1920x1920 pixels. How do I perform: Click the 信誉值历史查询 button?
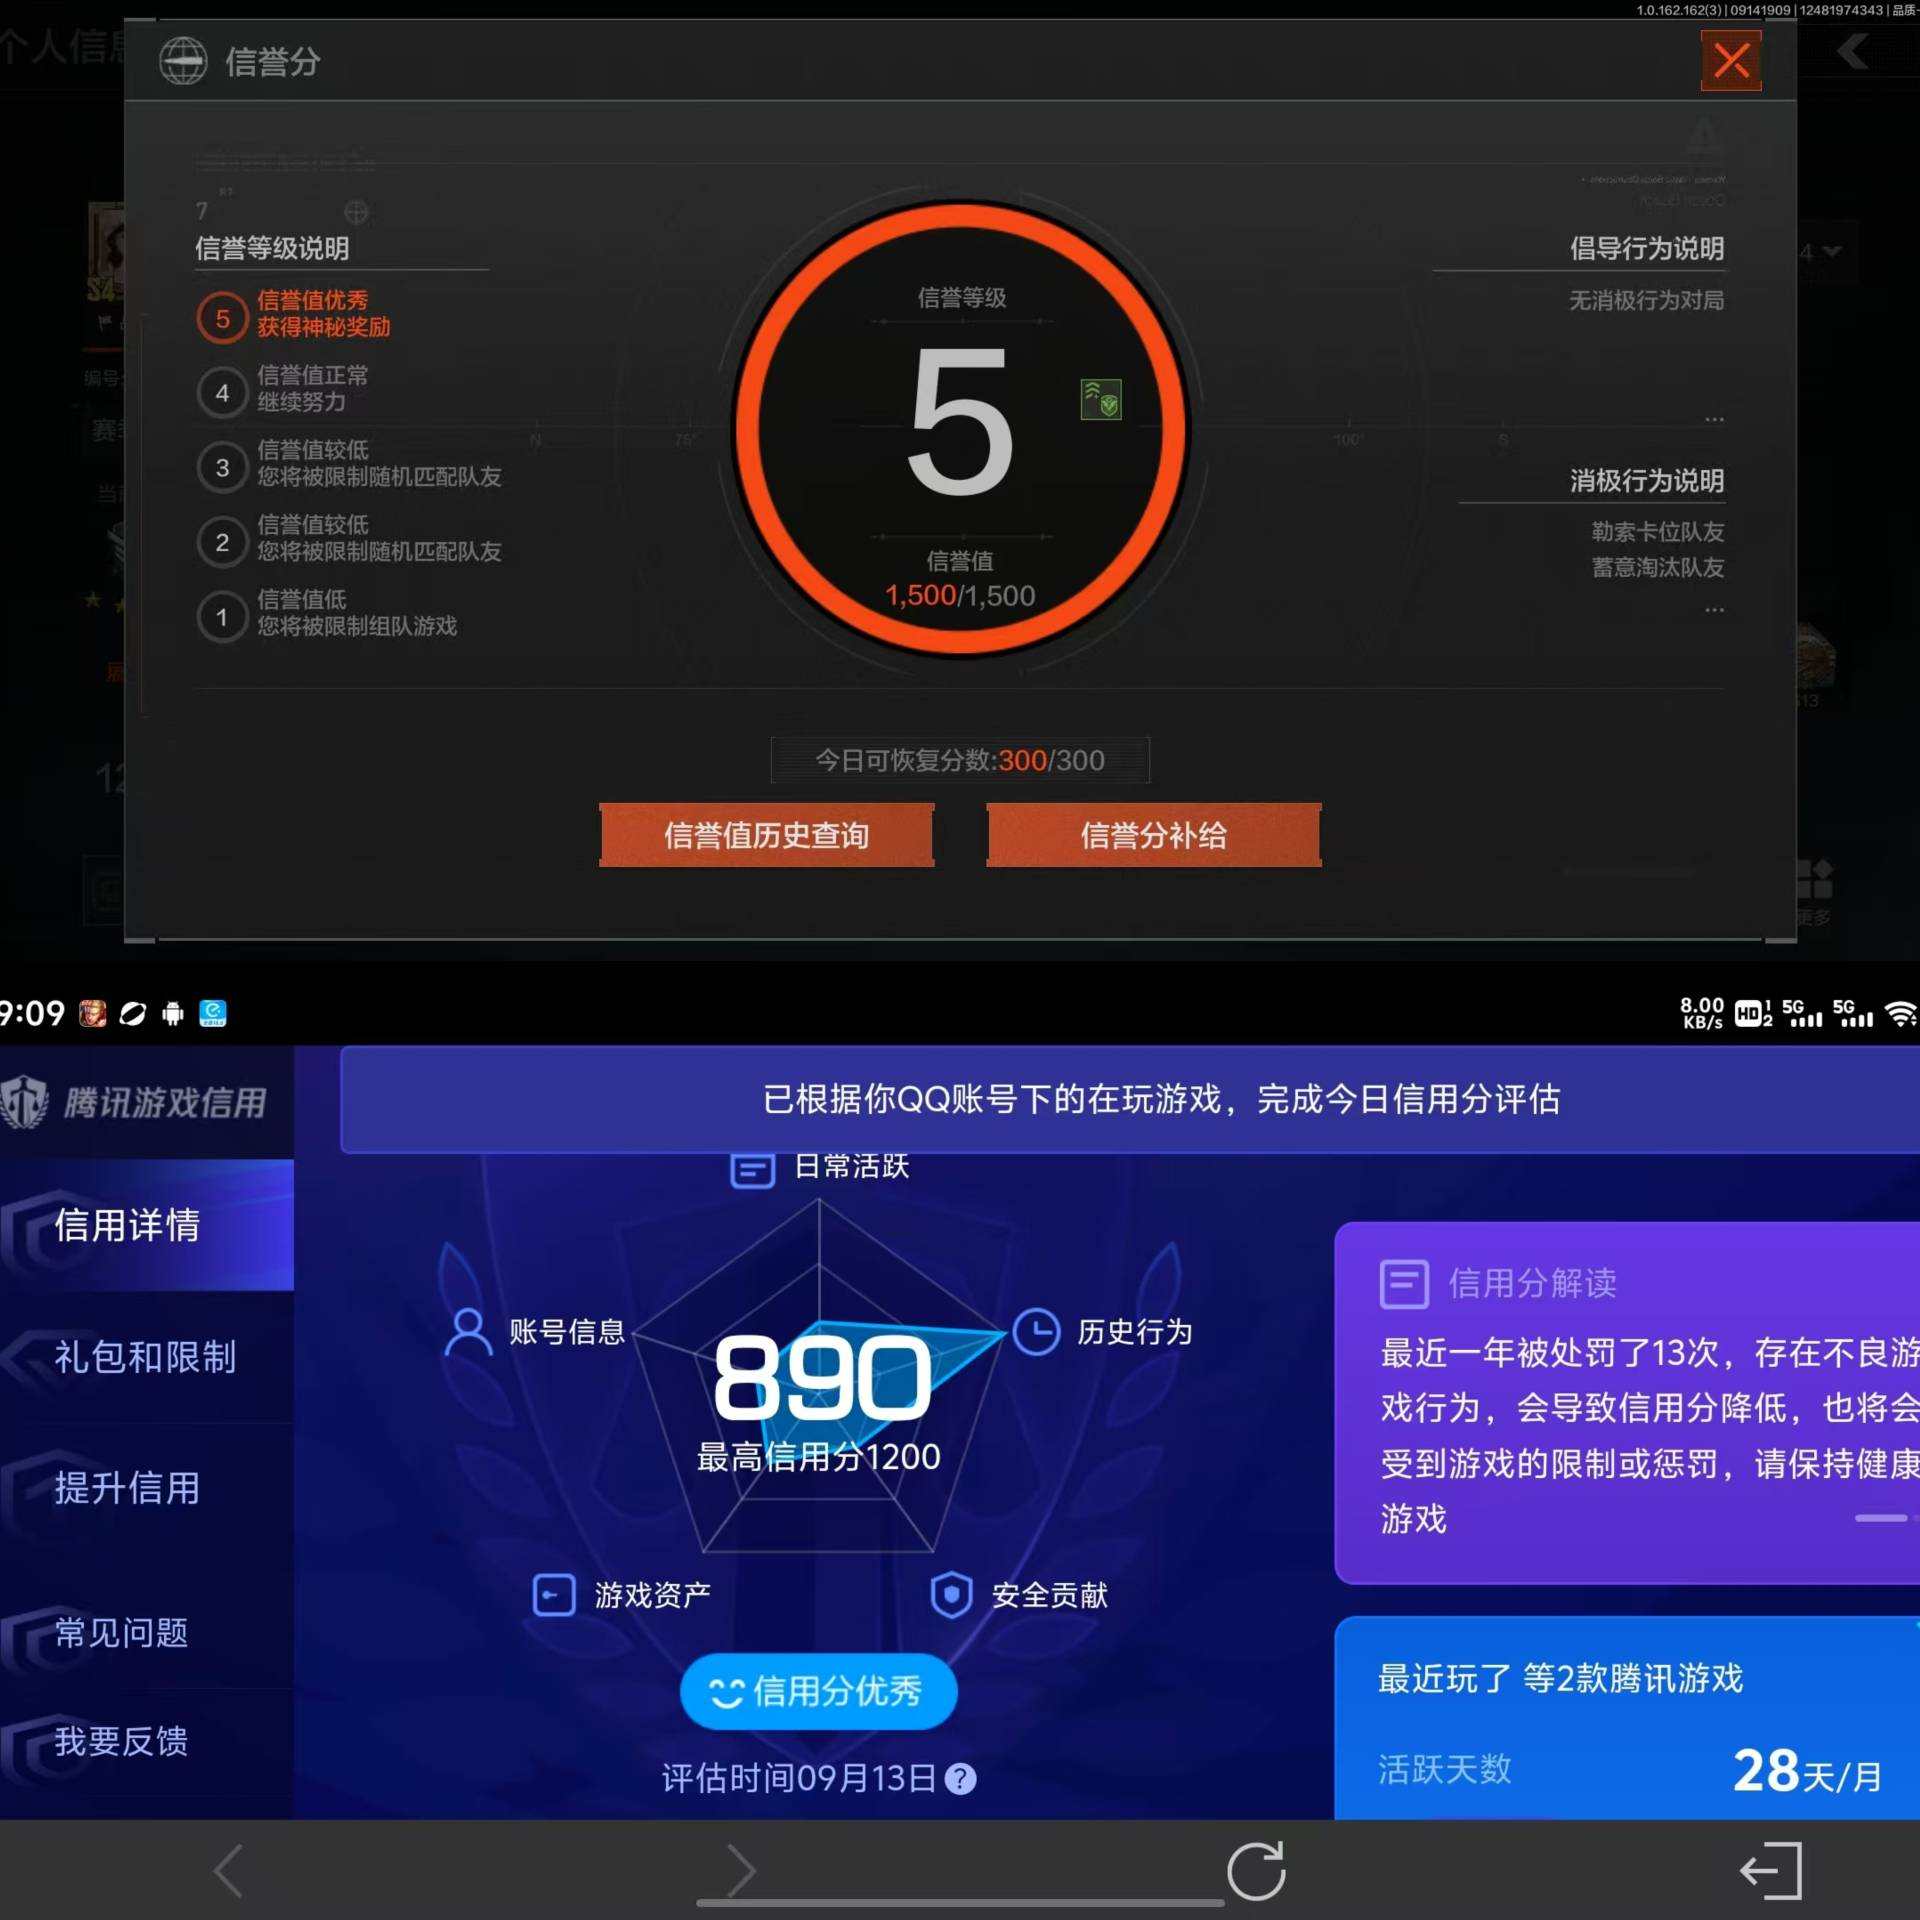[x=766, y=835]
